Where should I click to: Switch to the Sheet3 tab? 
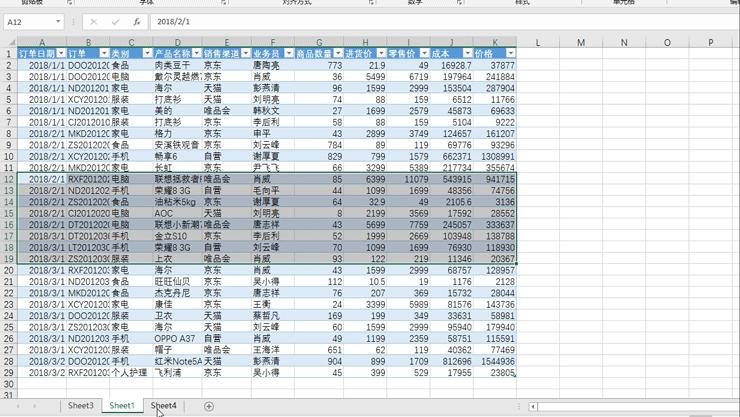[80, 406]
